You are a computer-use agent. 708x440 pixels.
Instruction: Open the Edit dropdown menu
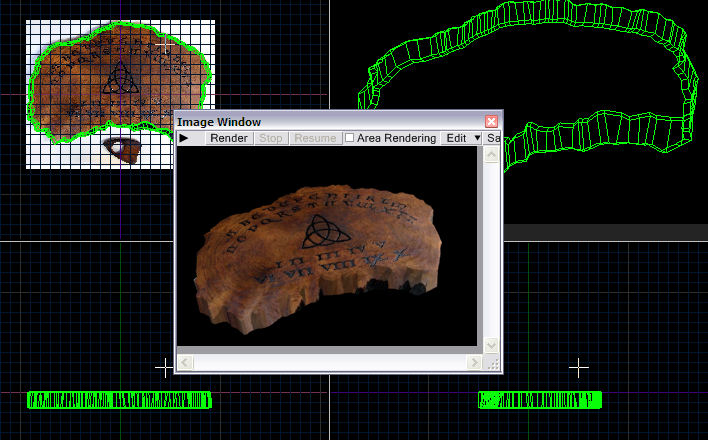point(463,138)
